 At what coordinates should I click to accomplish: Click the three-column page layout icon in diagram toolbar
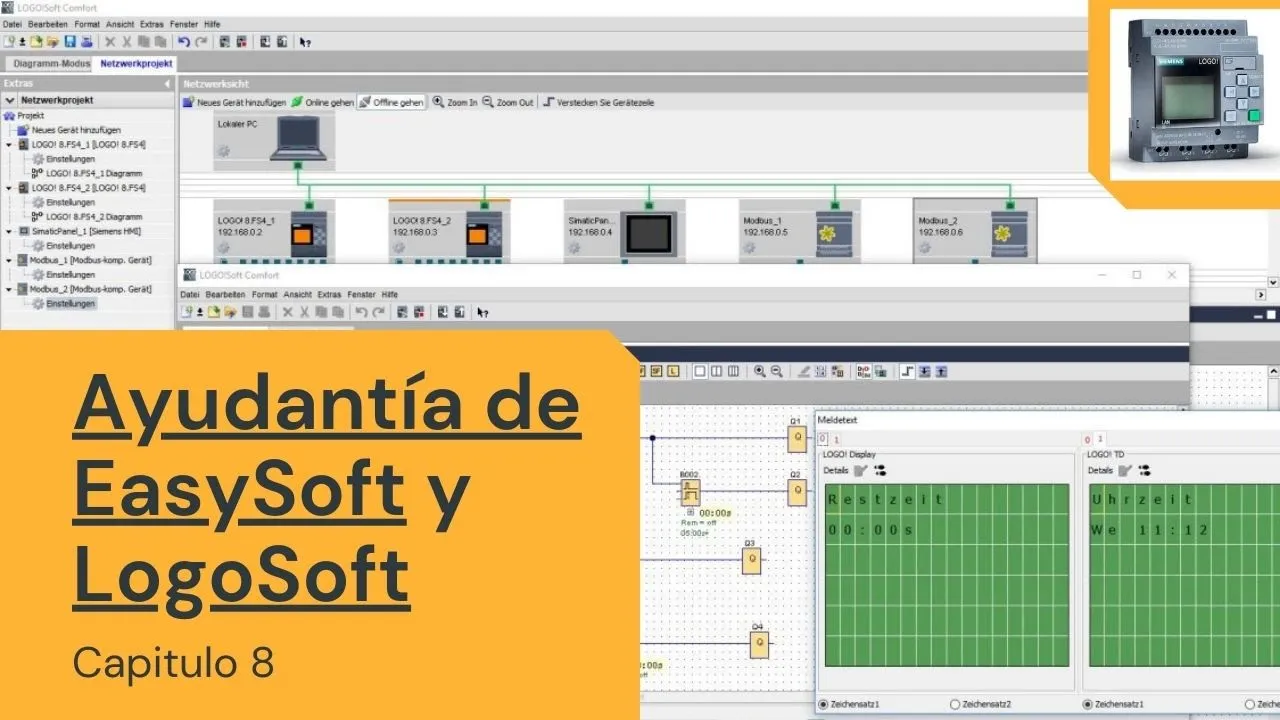coord(733,371)
